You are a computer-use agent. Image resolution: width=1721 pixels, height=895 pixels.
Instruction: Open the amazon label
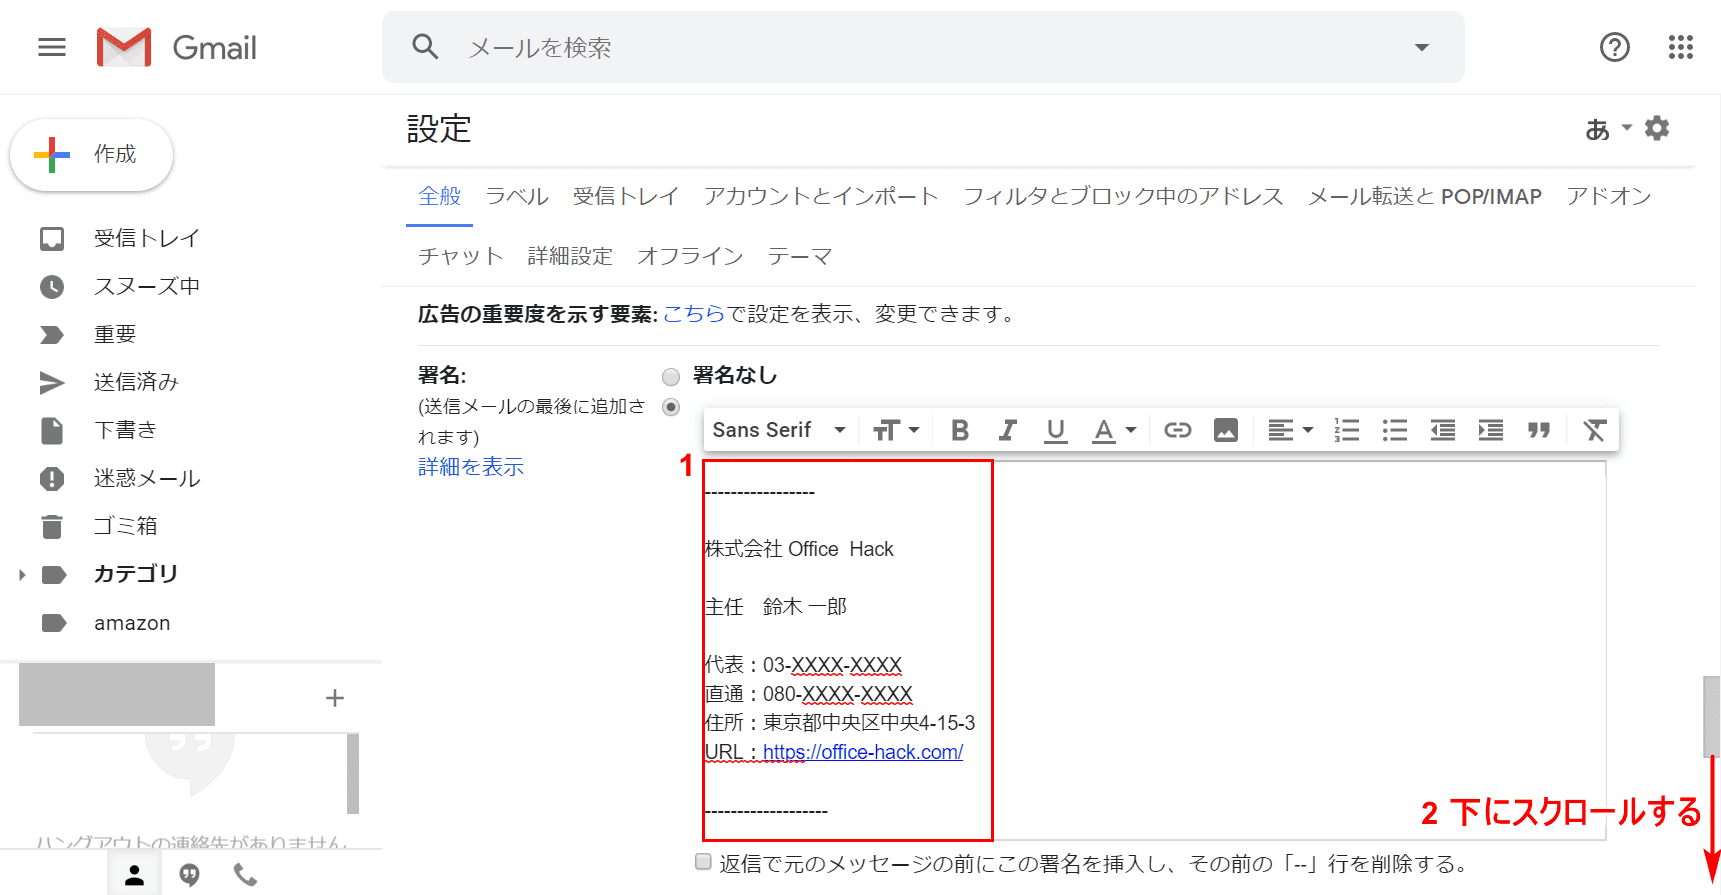point(132,623)
